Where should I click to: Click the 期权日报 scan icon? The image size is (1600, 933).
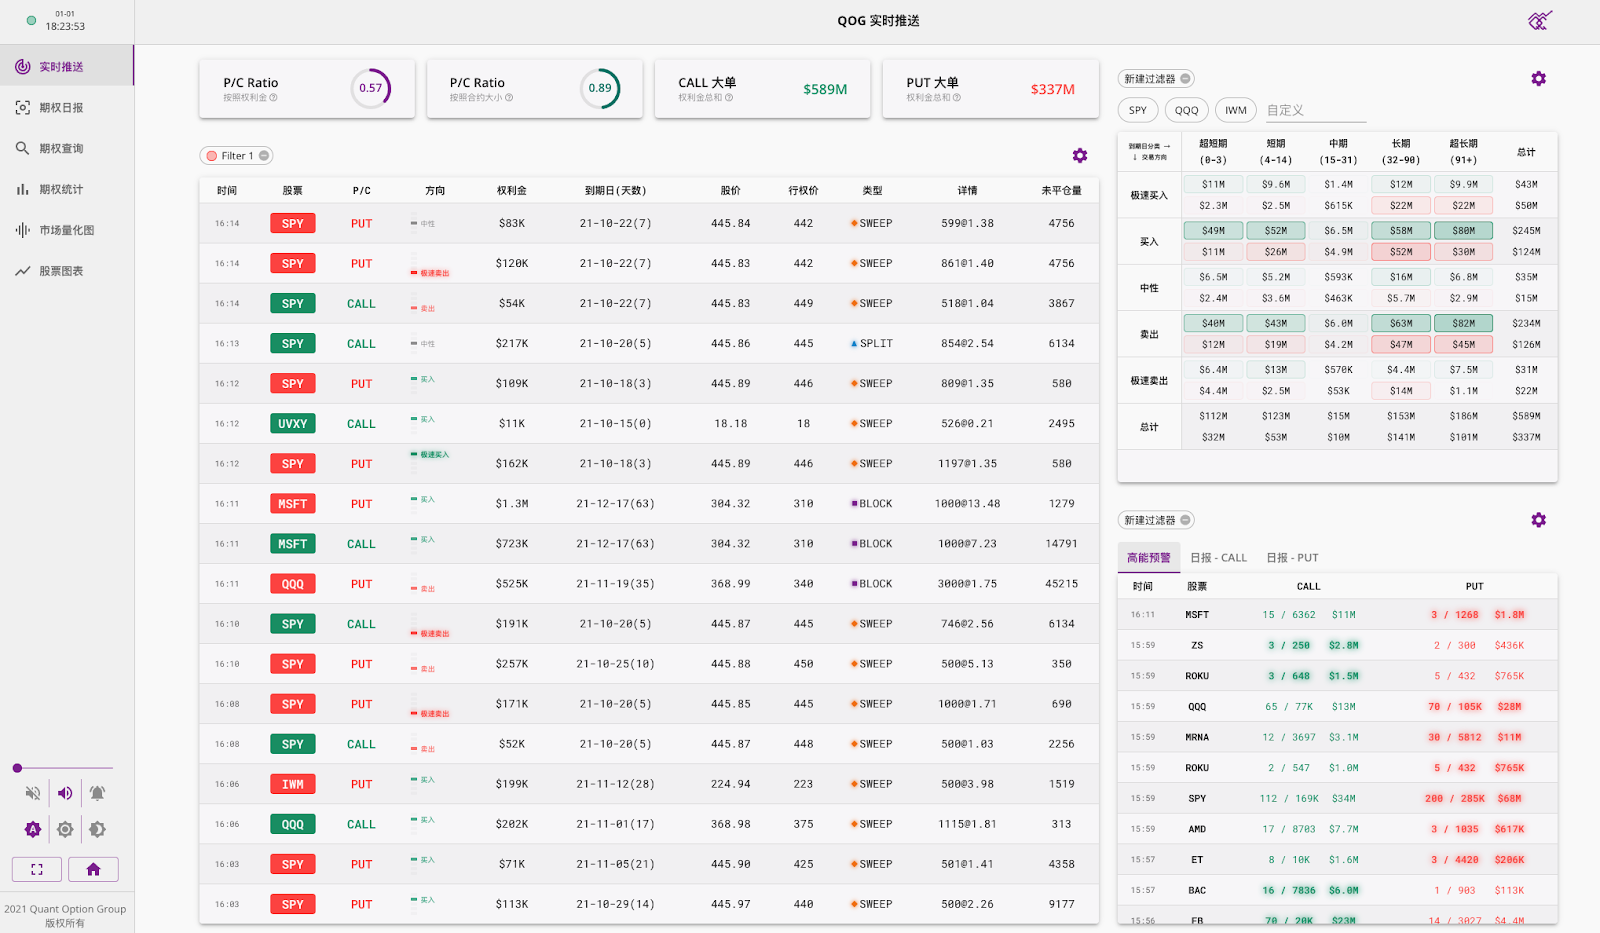coord(22,108)
